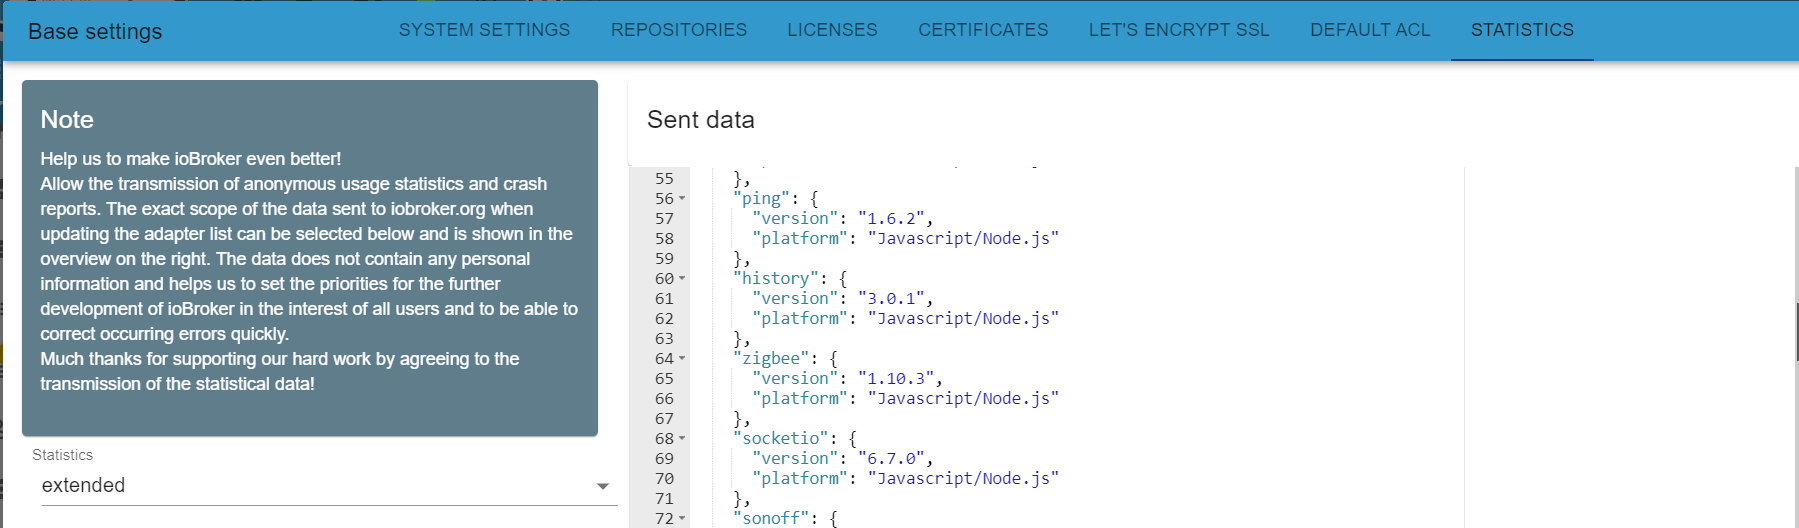Click line 58 platform value "Javascript/Node.js"
Screen dimensions: 1799x528
point(963,238)
